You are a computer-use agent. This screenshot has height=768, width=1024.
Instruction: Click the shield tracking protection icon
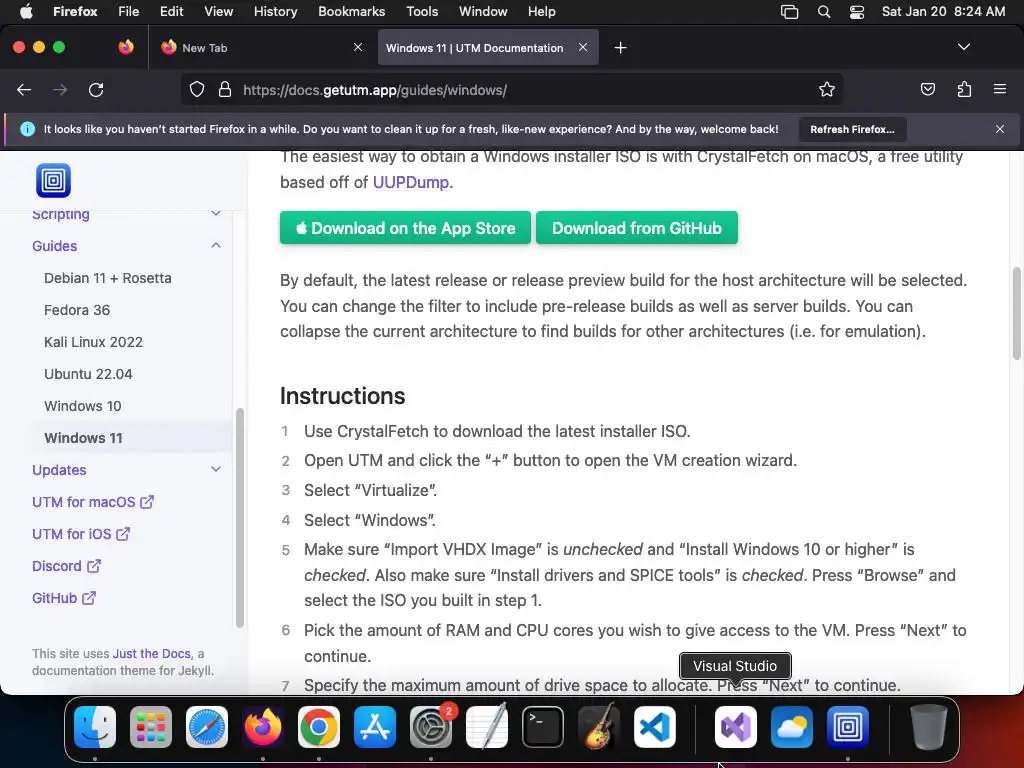coord(197,89)
